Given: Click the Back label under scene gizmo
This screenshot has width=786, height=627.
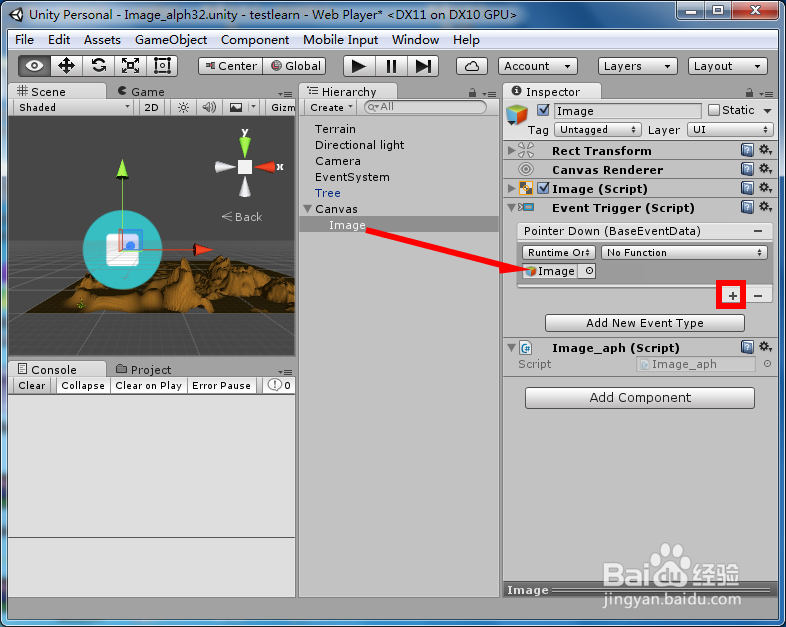Looking at the screenshot, I should coord(242,217).
